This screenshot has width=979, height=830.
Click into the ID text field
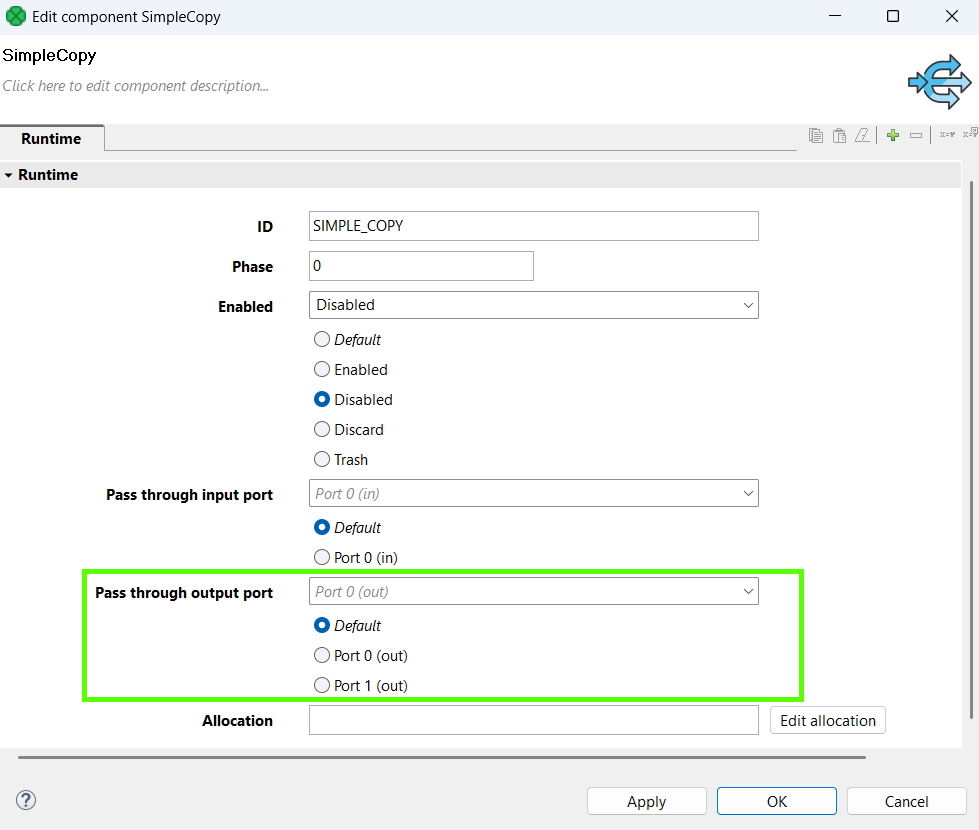[533, 226]
